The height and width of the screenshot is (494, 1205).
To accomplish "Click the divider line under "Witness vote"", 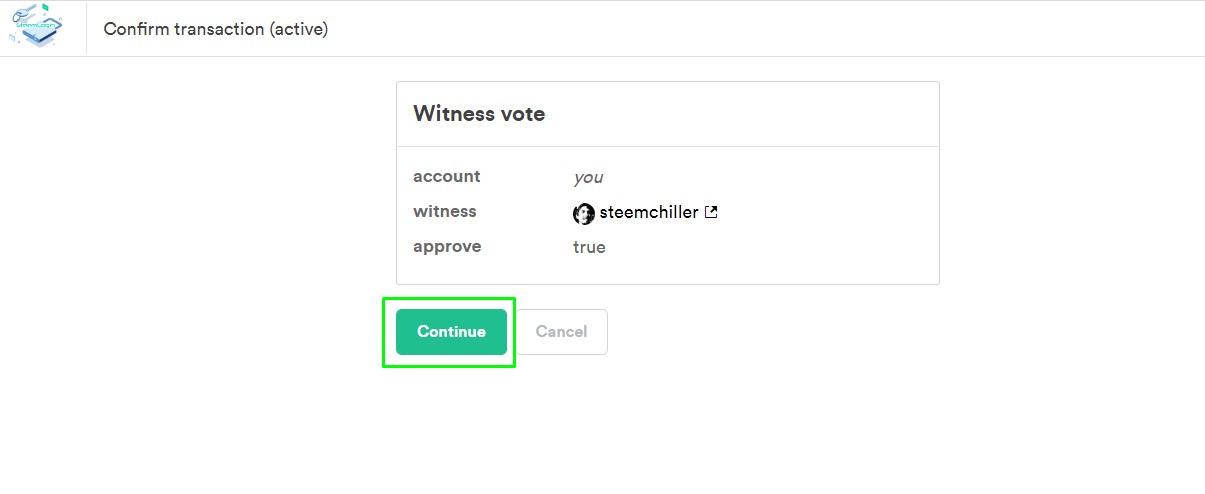I will coord(667,147).
